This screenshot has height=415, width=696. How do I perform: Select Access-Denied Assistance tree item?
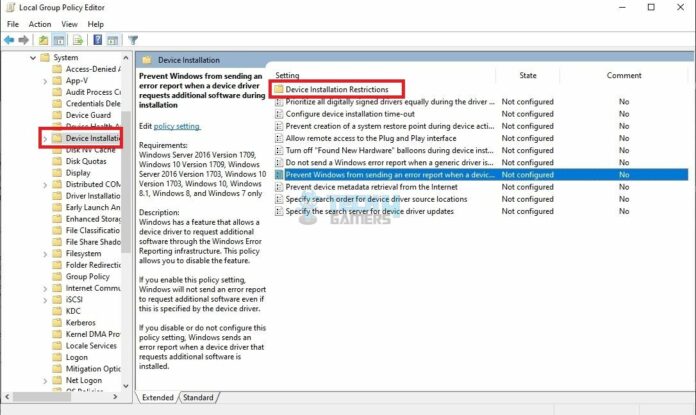(x=93, y=69)
